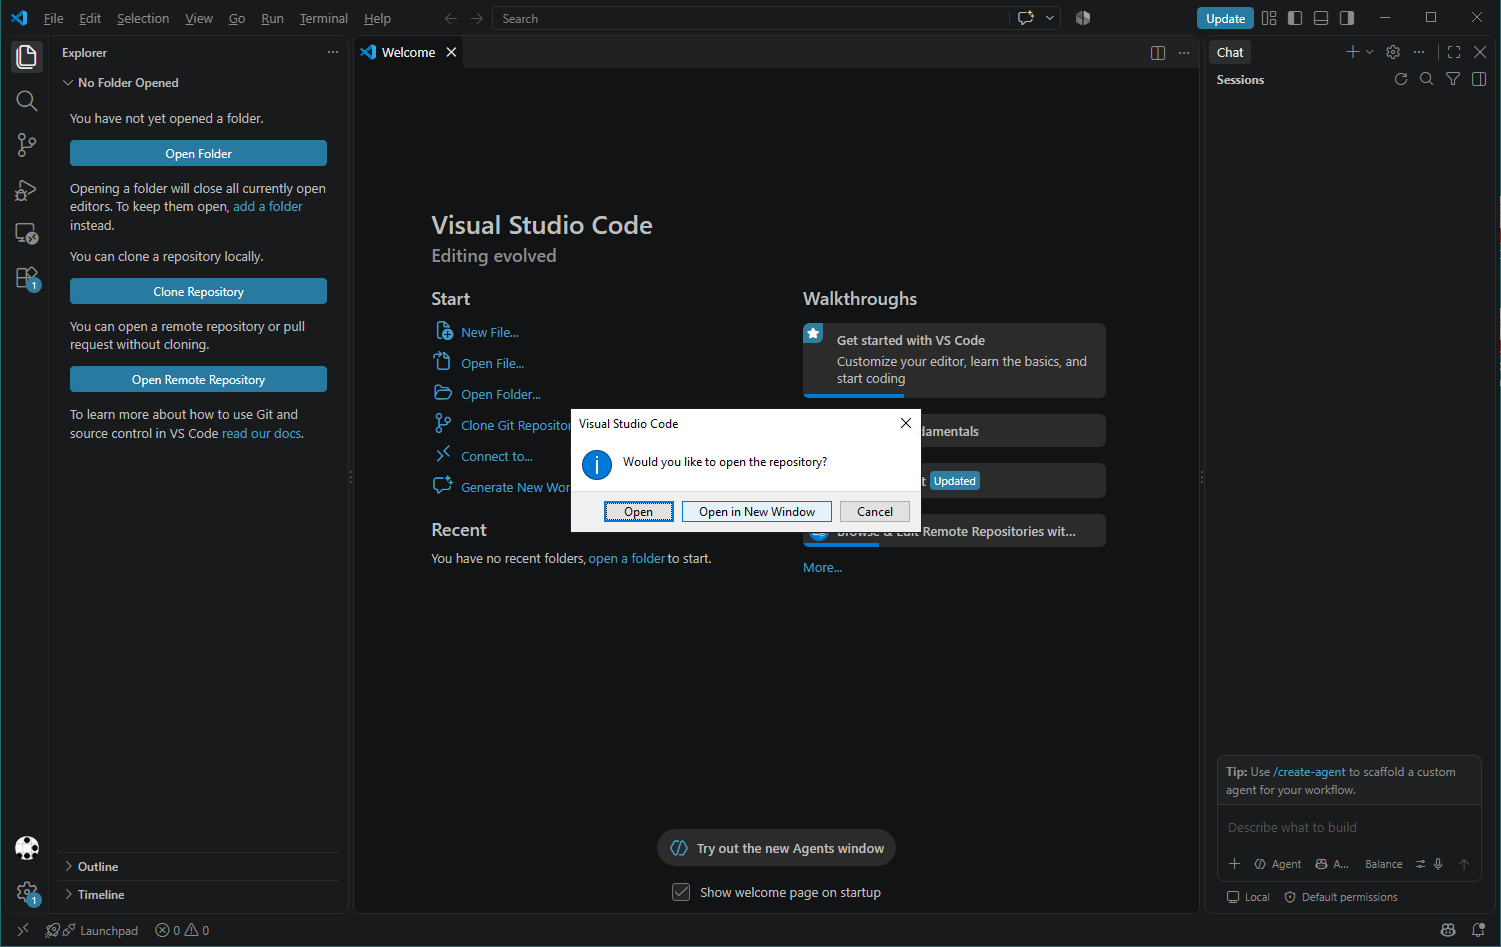Toggle the secondary side bar visibility

pyautogui.click(x=1347, y=18)
